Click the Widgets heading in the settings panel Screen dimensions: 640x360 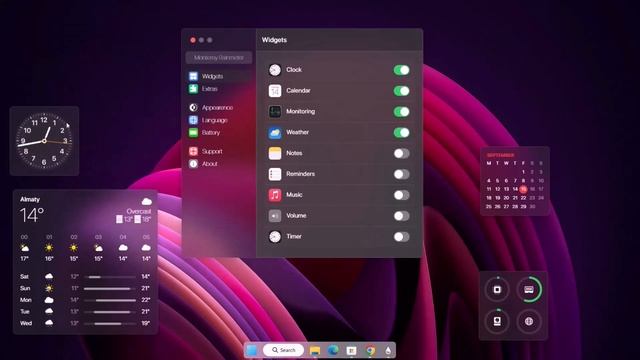click(x=274, y=40)
